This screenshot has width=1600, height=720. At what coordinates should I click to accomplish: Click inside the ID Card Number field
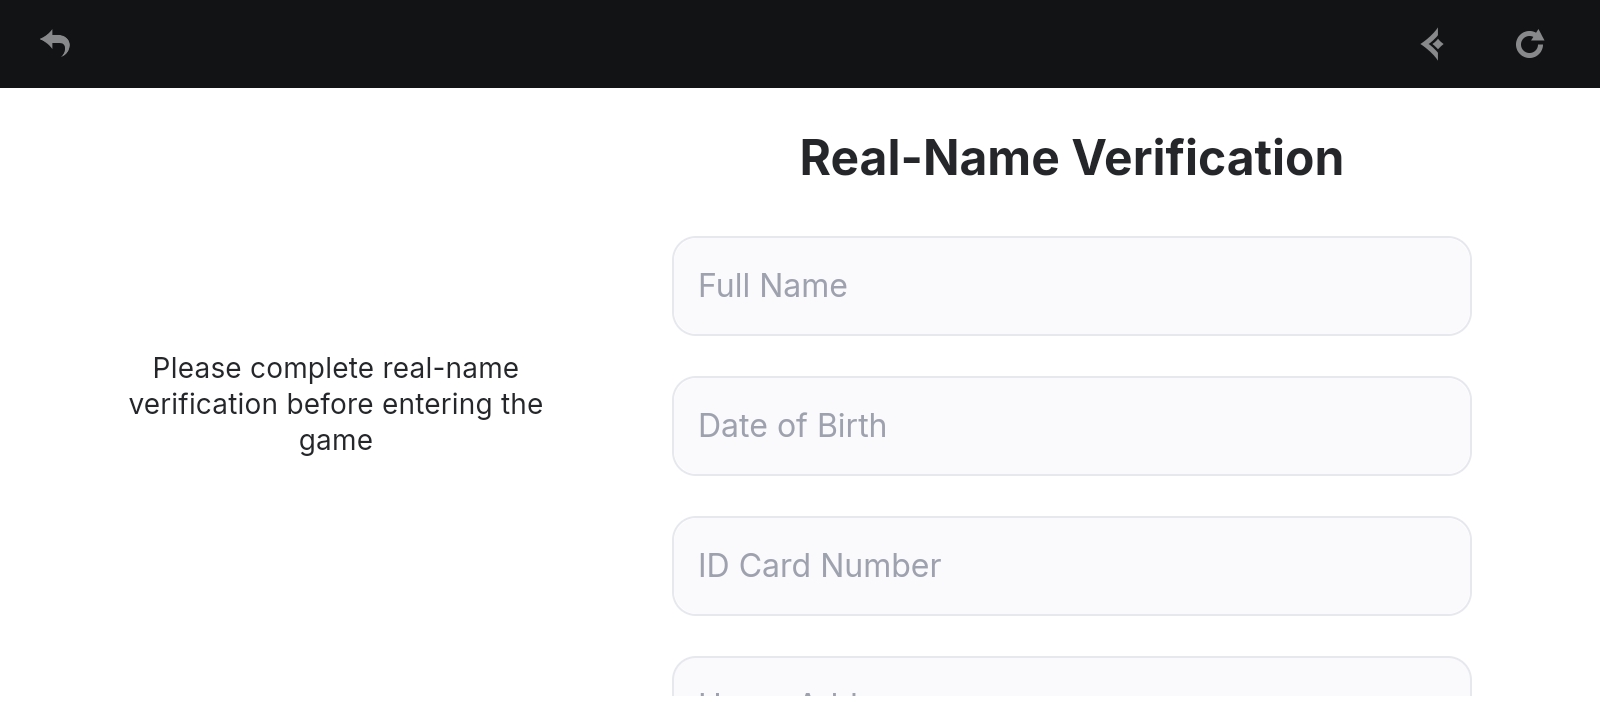[x=1071, y=566]
